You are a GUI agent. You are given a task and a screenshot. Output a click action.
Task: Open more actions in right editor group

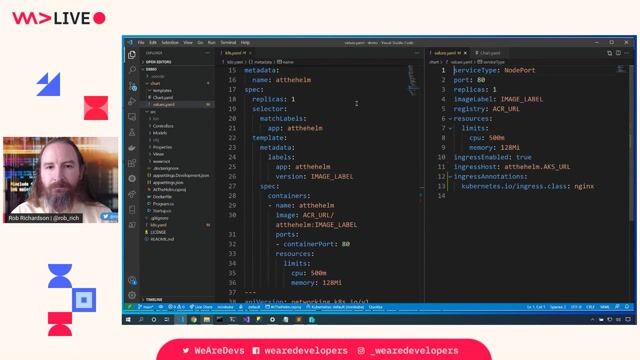coord(627,53)
